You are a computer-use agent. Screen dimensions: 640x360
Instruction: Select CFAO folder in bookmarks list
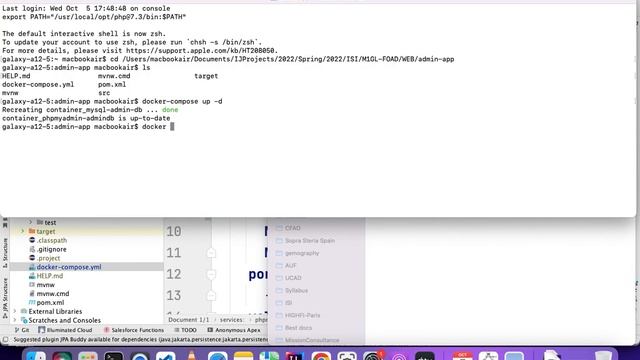tap(293, 228)
